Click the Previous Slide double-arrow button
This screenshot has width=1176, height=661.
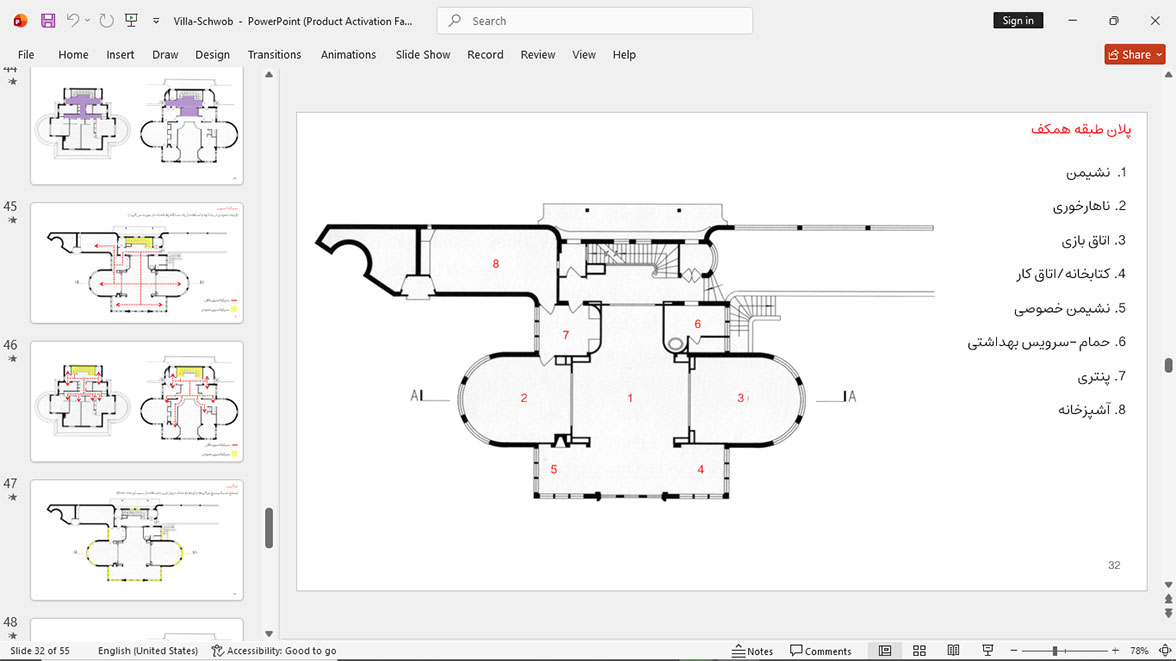(x=1168, y=599)
